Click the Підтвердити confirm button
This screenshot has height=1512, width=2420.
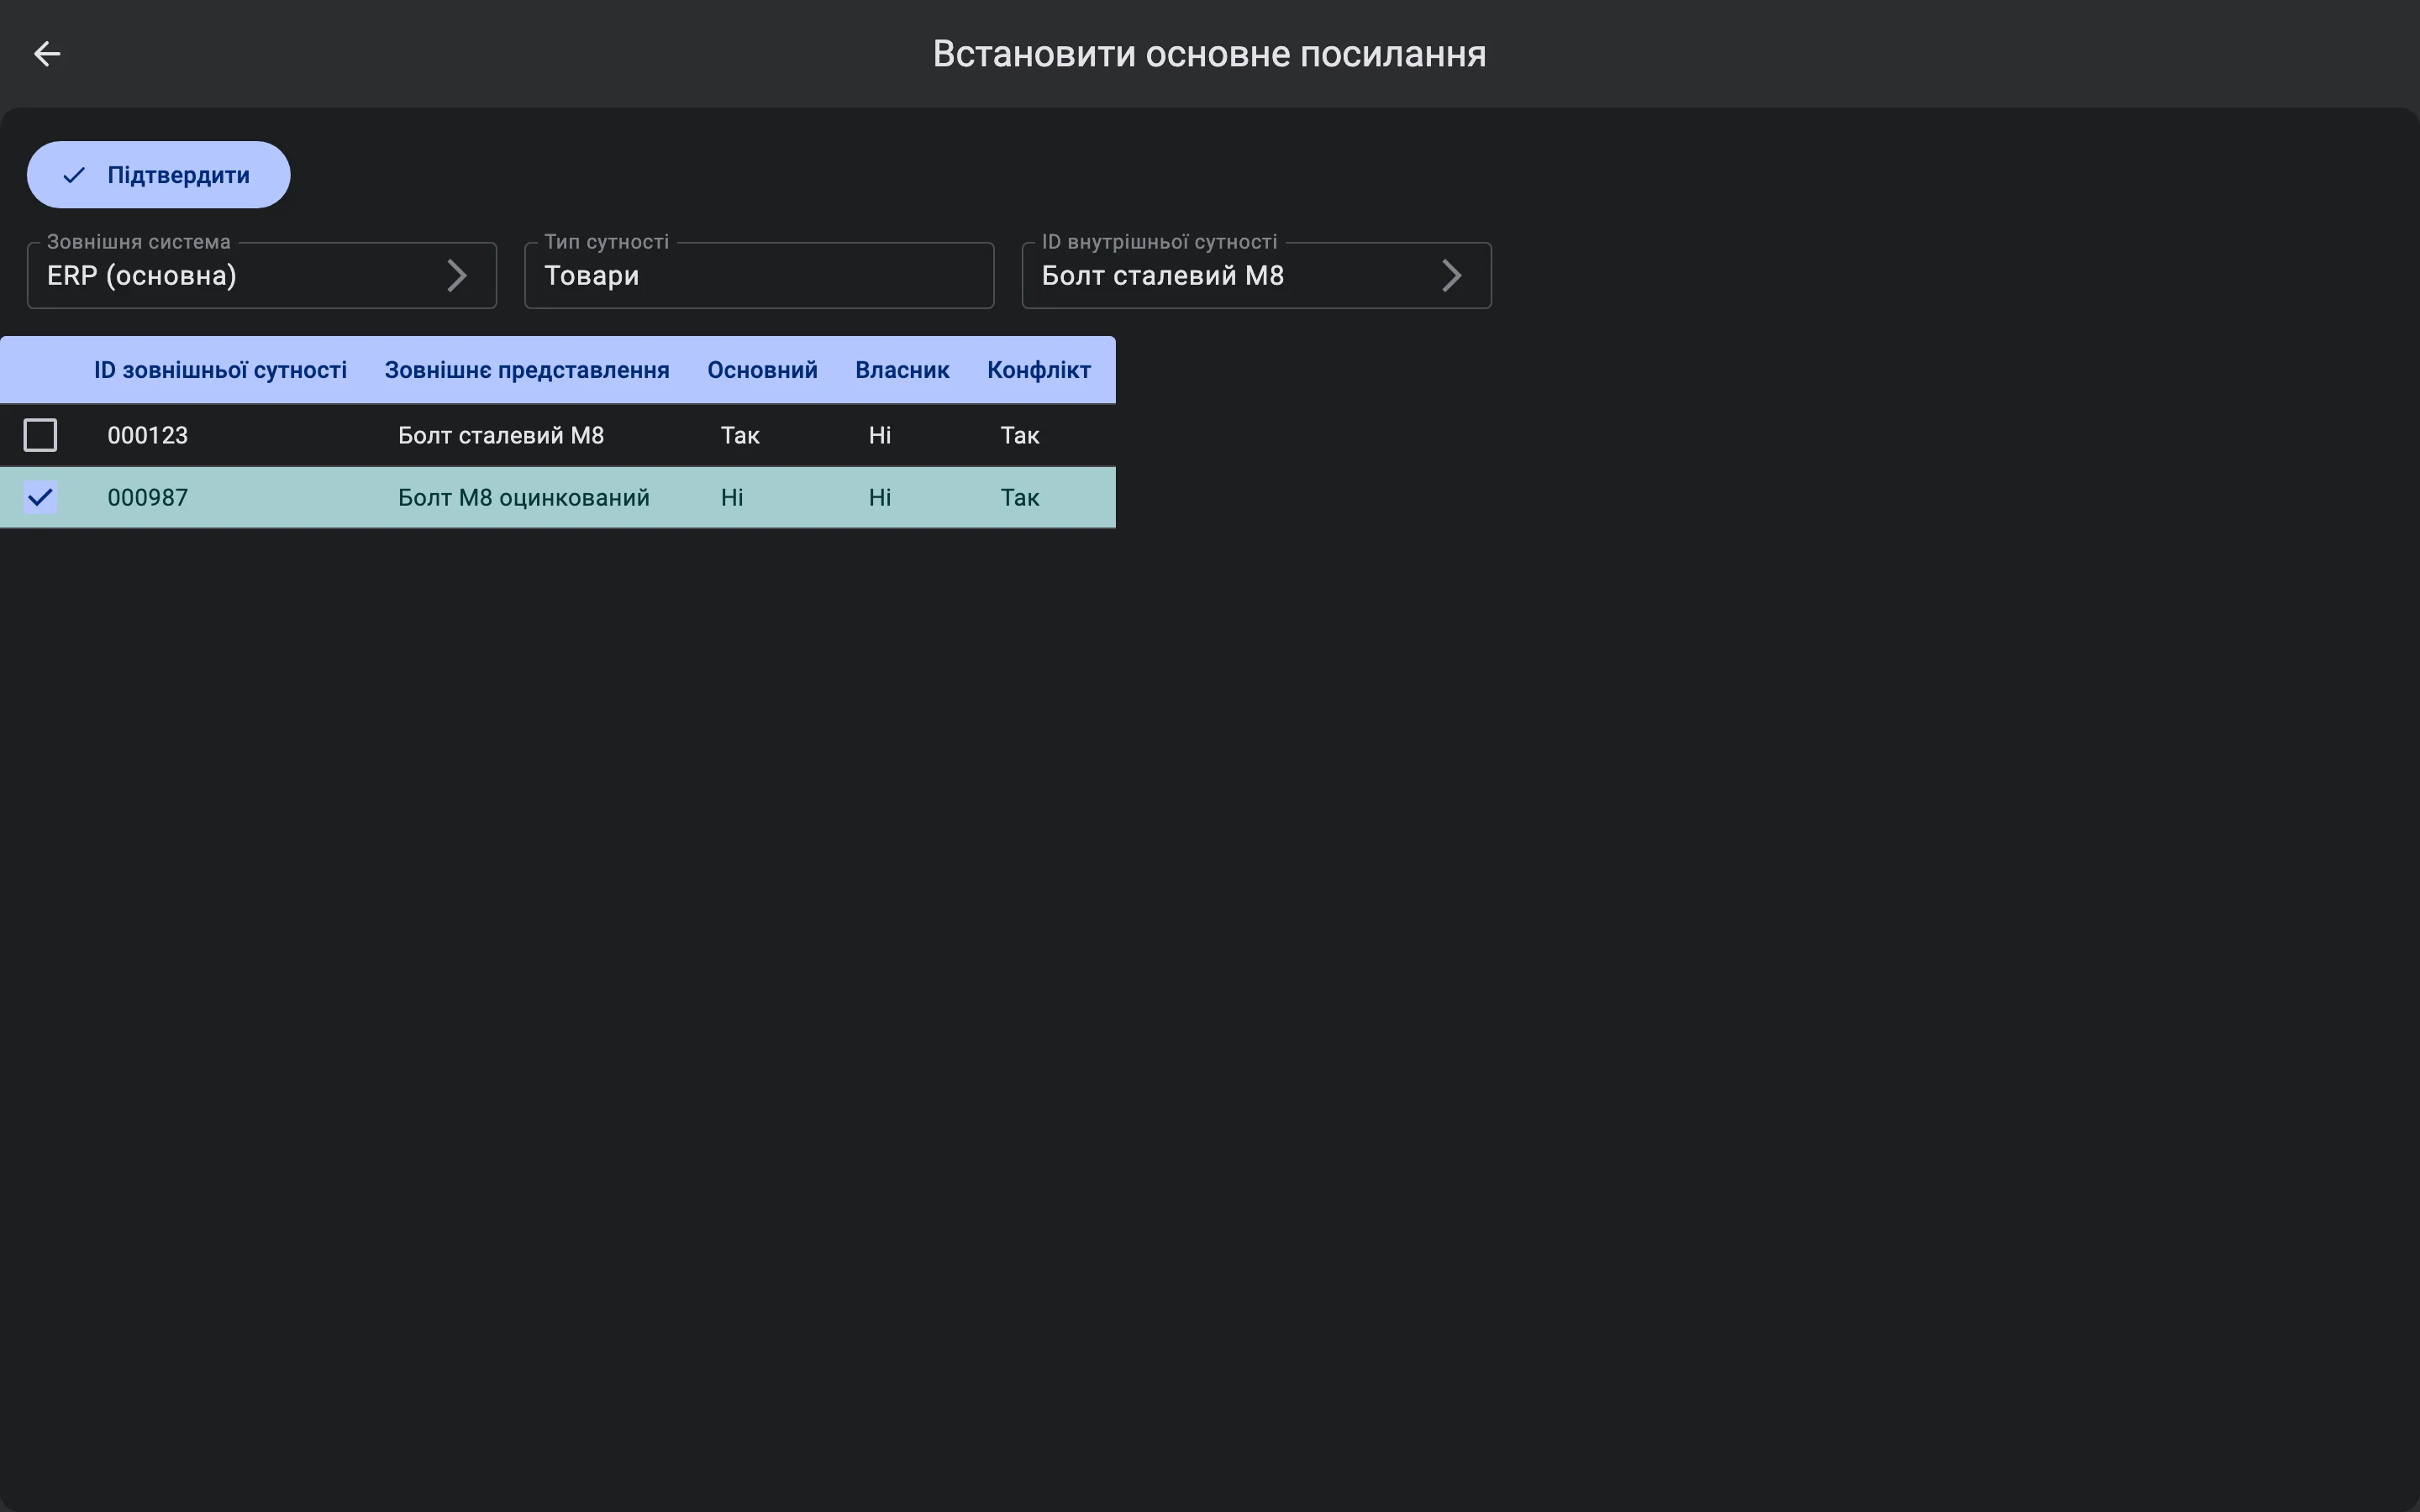point(158,175)
